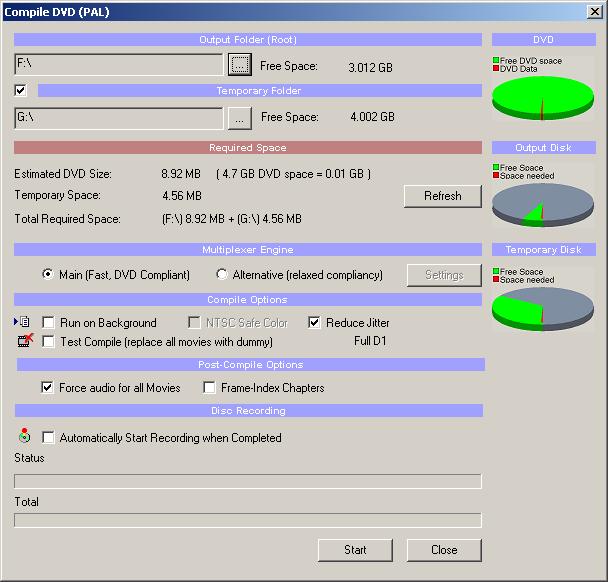Click the Run on Background icon
Screen dimensions: 608x582
coord(23,322)
